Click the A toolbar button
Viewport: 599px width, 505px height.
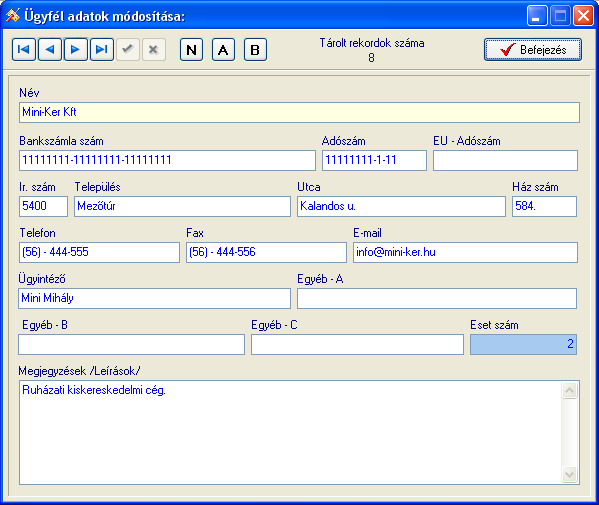pyautogui.click(x=223, y=50)
